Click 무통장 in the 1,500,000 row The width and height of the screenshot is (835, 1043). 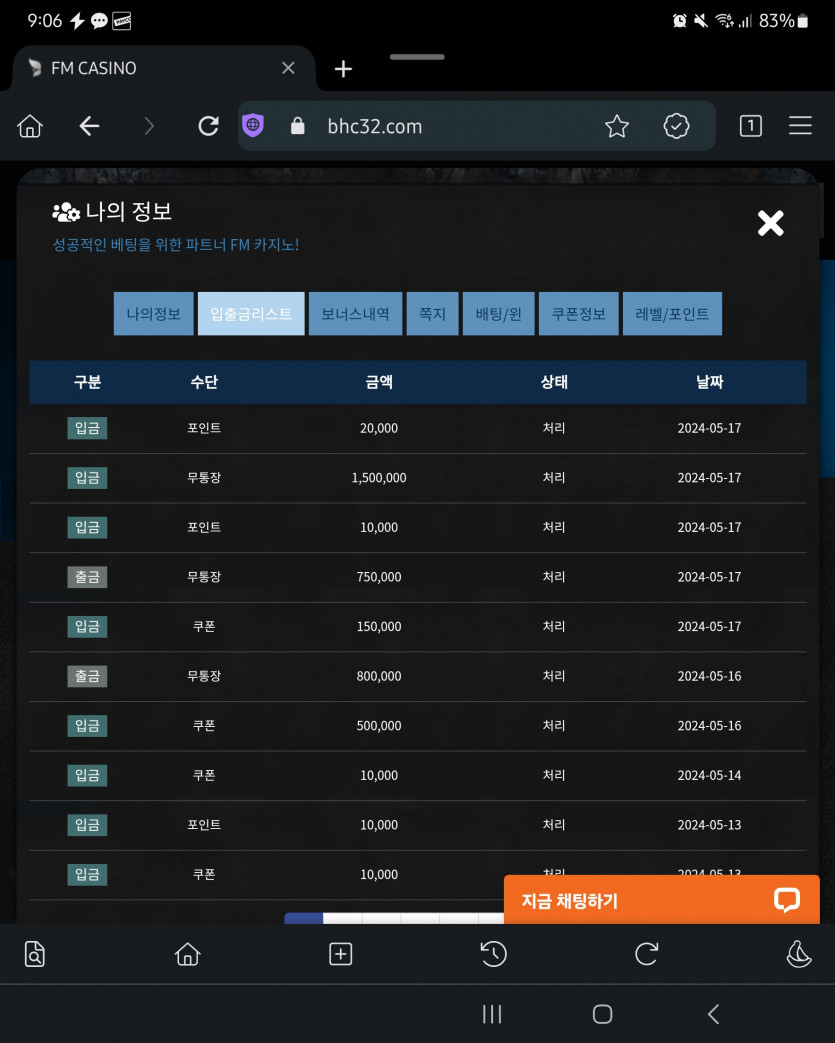click(x=204, y=478)
